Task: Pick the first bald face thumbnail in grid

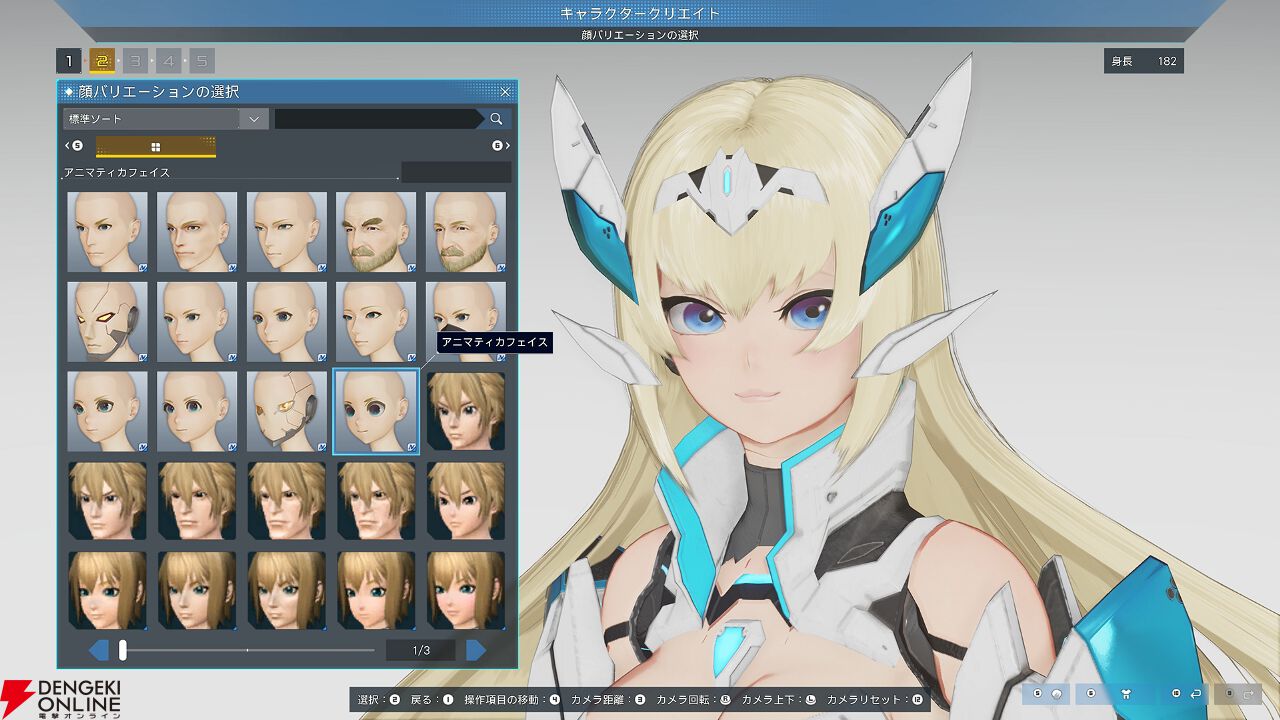Action: [107, 232]
